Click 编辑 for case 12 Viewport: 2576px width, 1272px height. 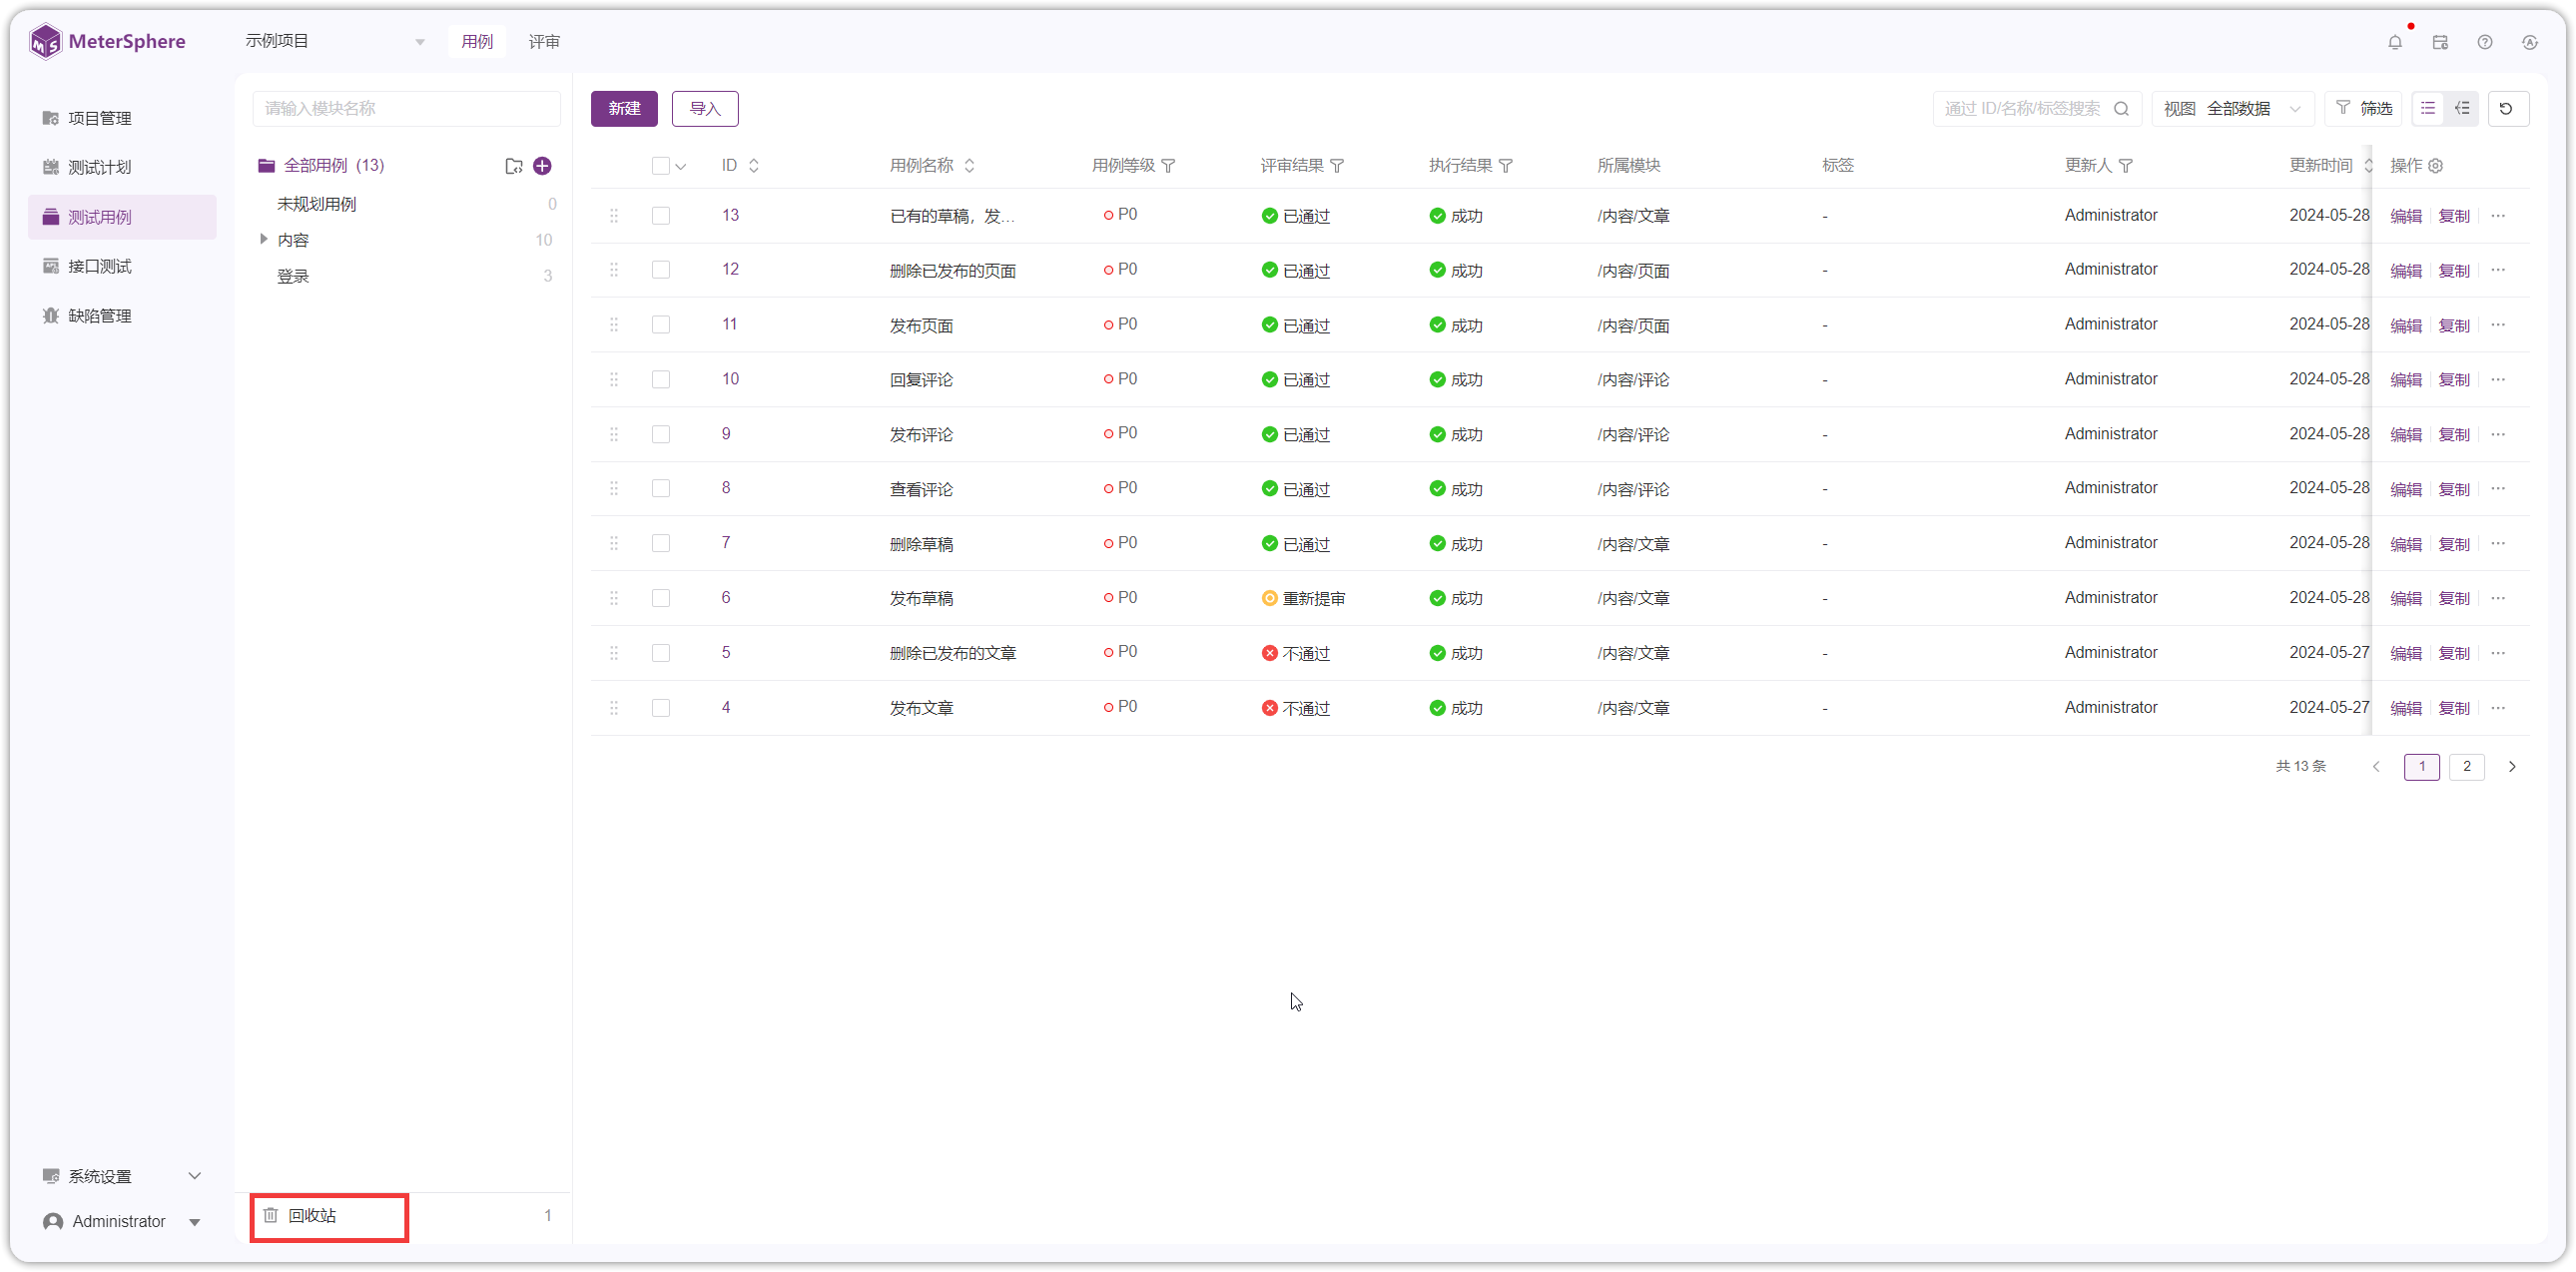point(2405,271)
